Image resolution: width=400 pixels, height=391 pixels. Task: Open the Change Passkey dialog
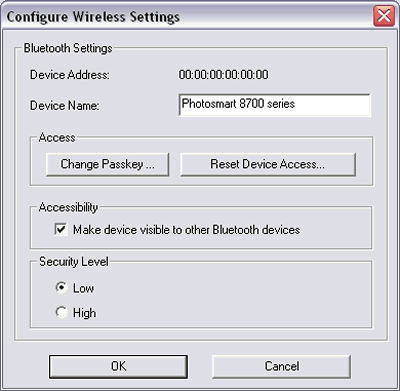coord(107,164)
